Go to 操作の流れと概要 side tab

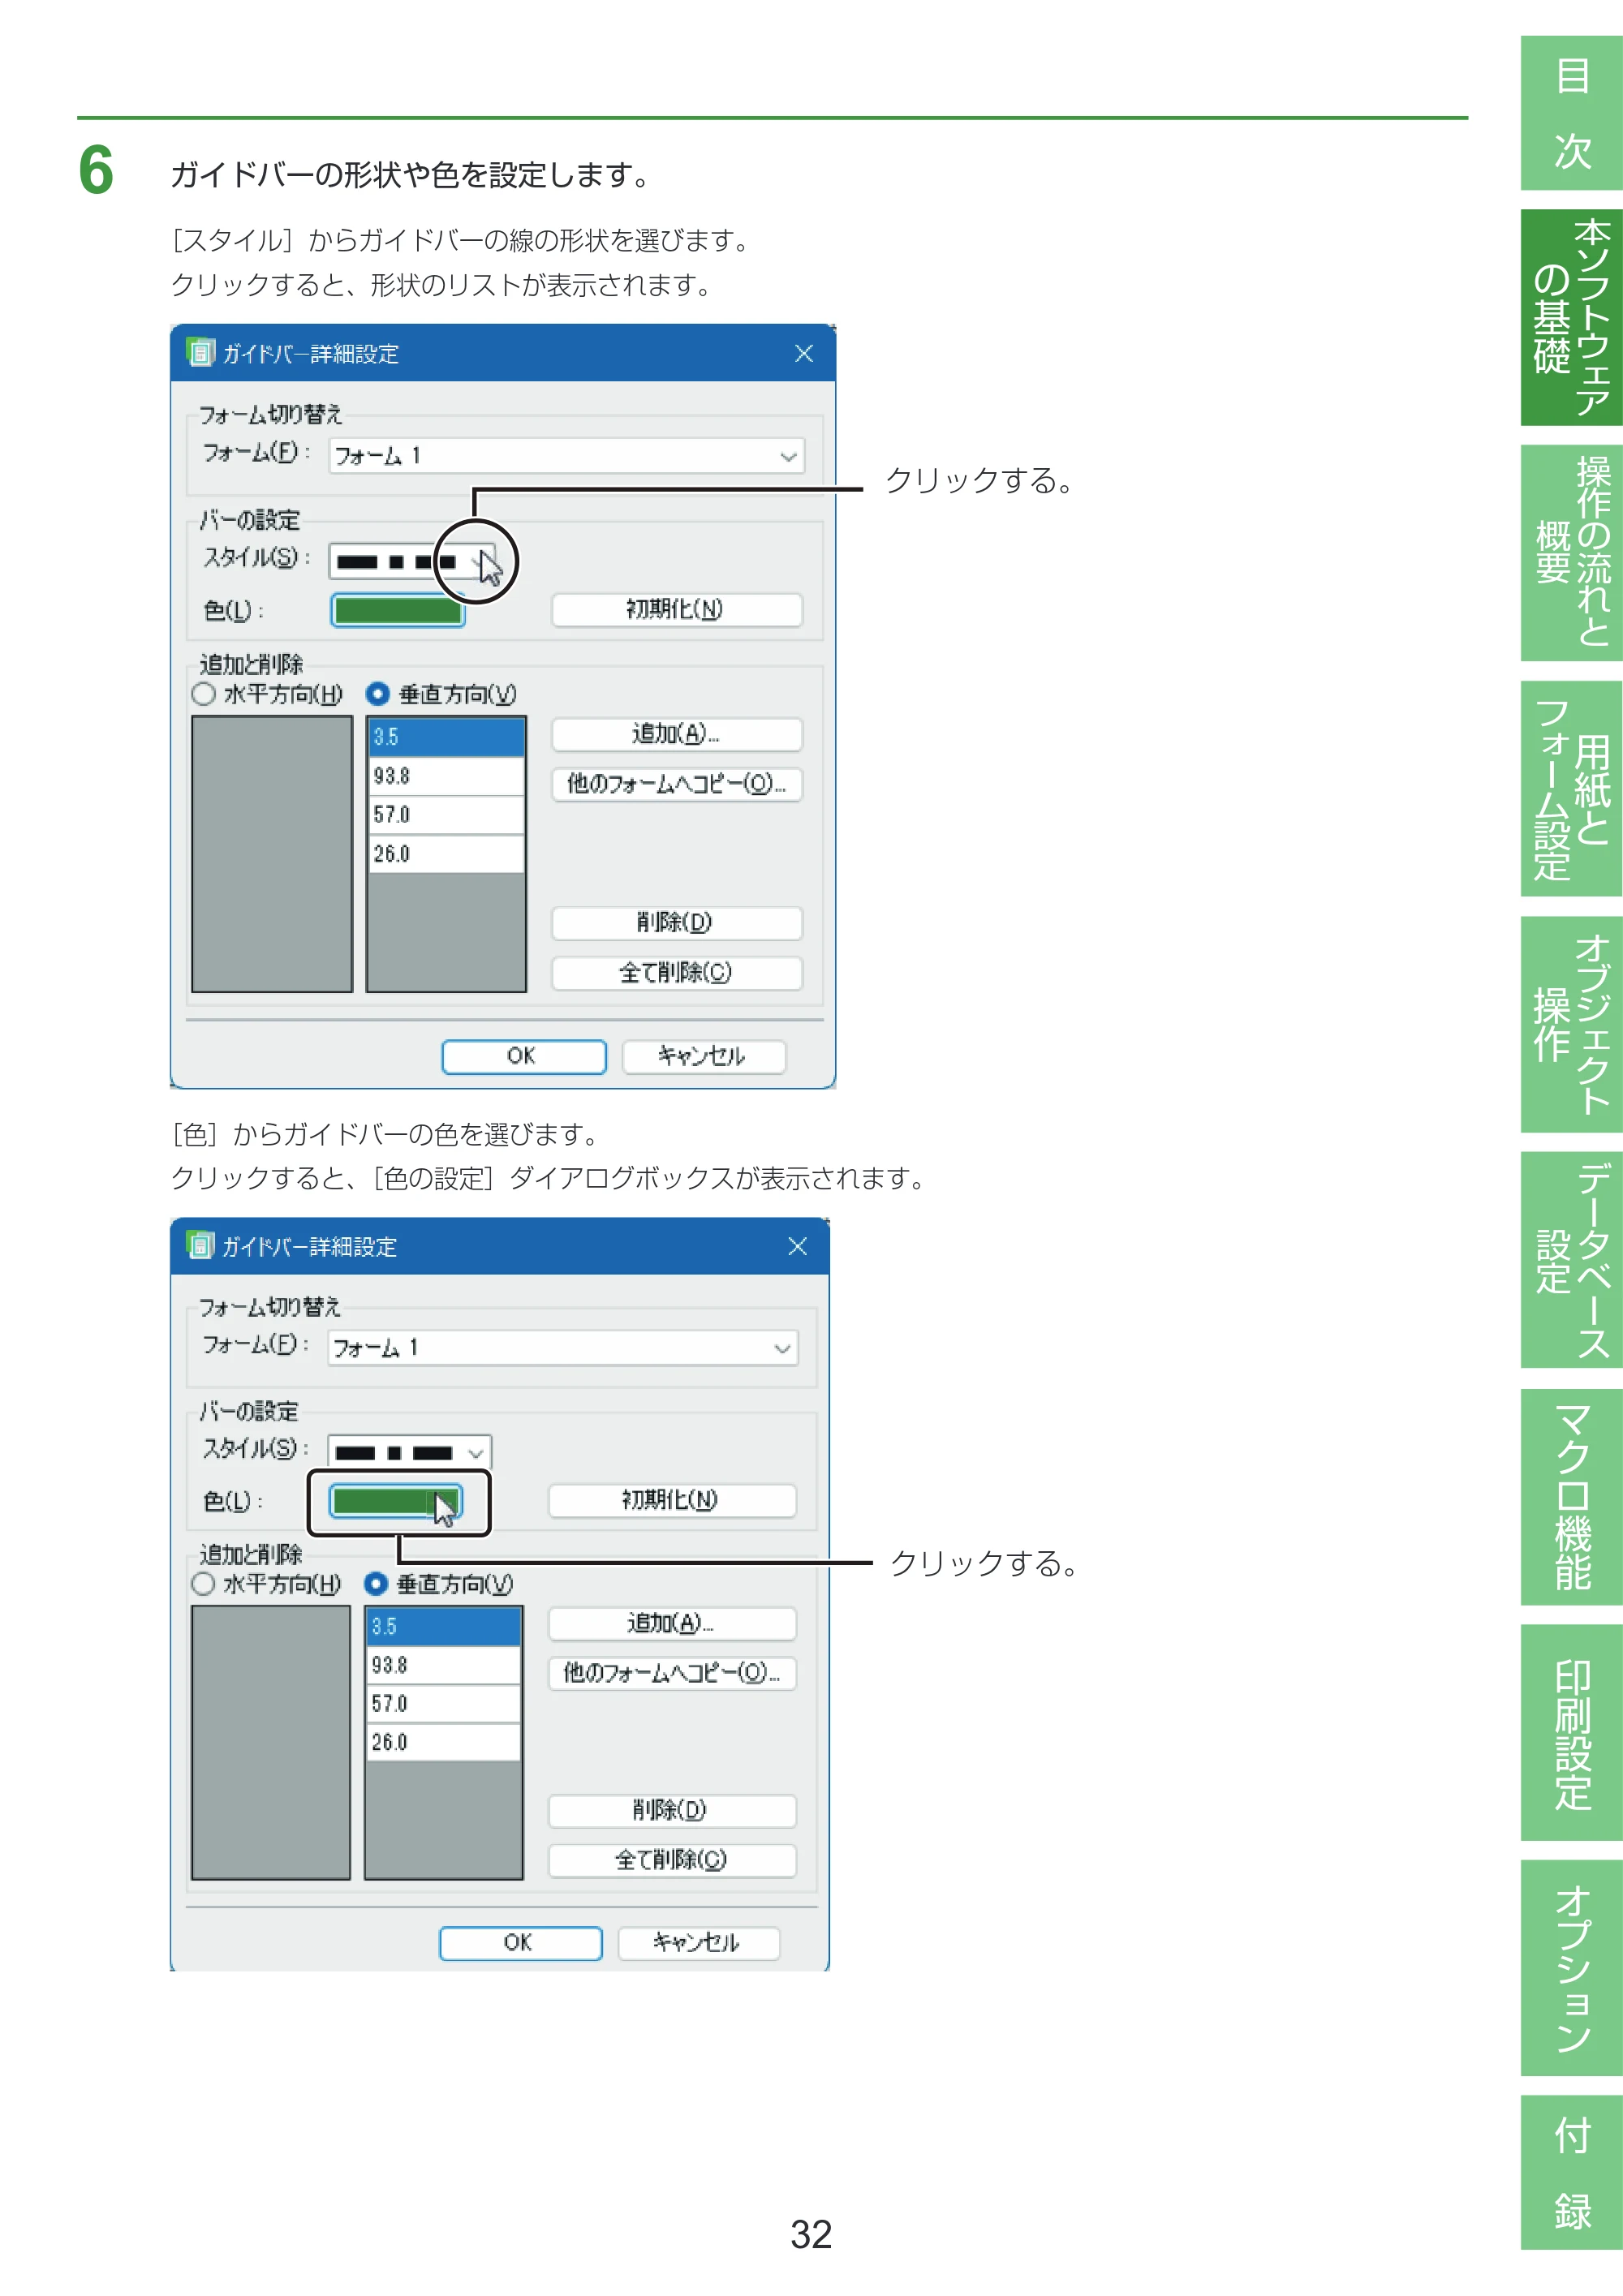tap(1571, 553)
